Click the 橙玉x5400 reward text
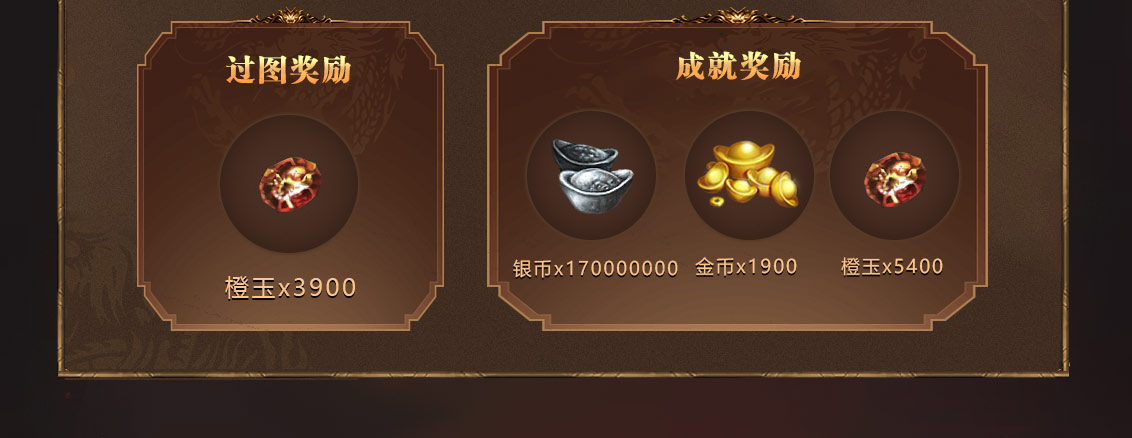This screenshot has height=438, width=1132. [892, 267]
